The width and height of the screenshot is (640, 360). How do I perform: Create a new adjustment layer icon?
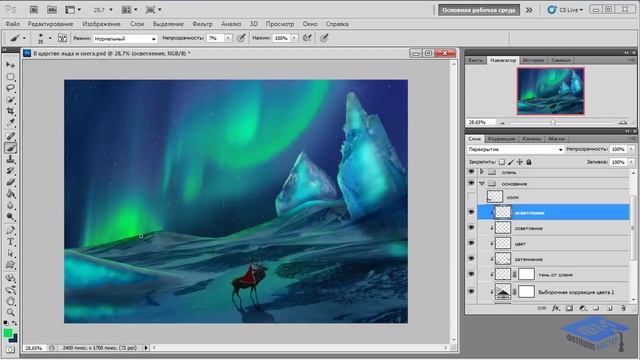click(x=583, y=309)
